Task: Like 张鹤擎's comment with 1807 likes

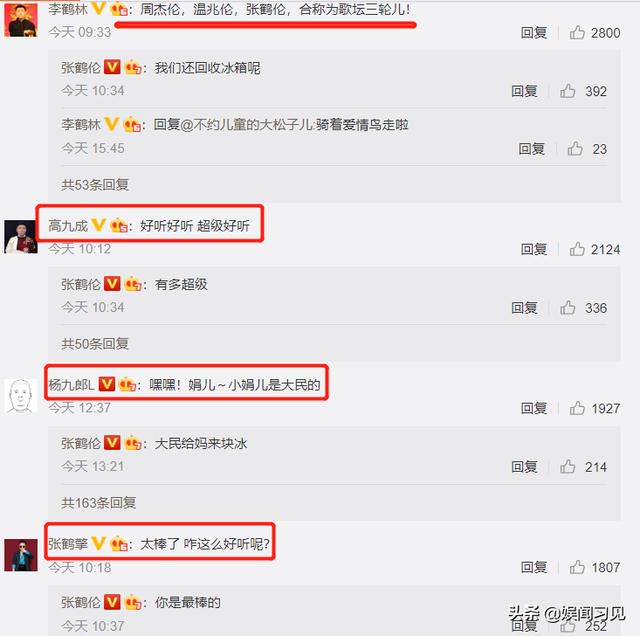Action: pos(577,567)
